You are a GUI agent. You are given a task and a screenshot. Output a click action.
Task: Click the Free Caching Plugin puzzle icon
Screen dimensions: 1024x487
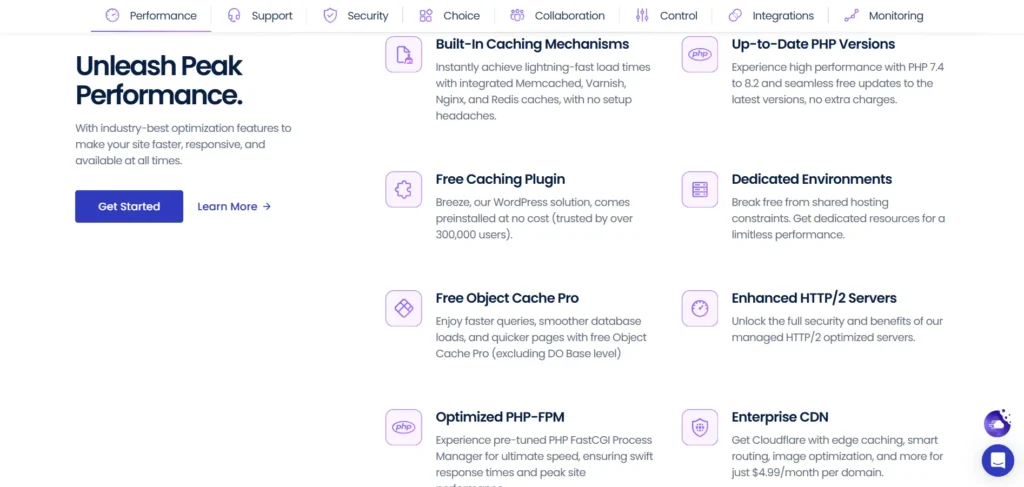pyautogui.click(x=404, y=189)
